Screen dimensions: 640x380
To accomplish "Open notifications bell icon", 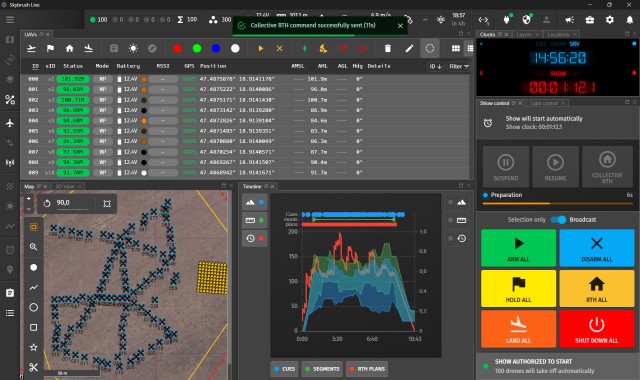I will [630, 20].
